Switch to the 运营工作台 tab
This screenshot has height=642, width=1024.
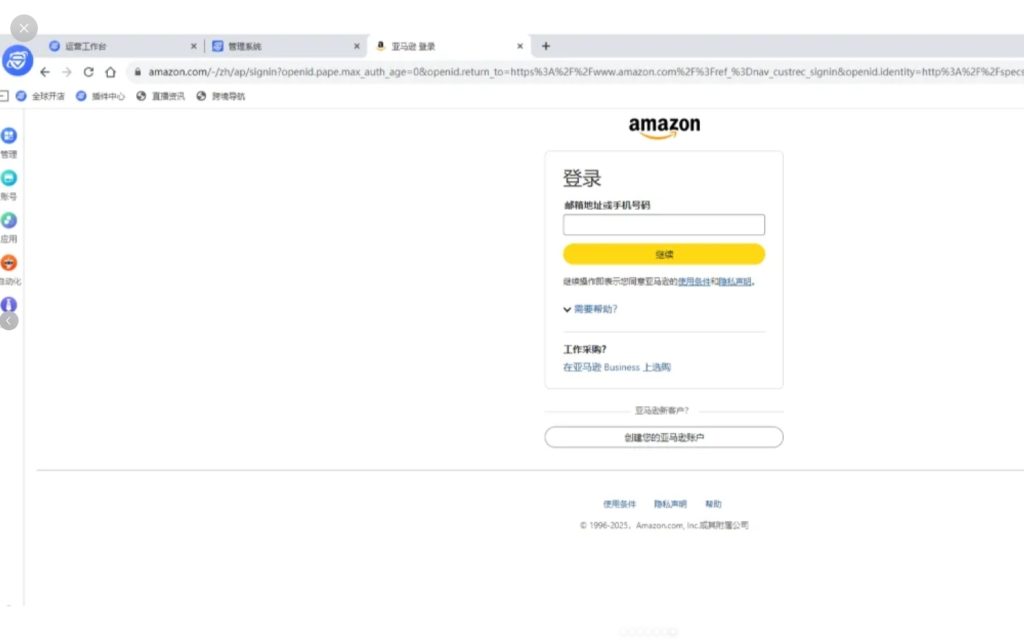(x=123, y=46)
